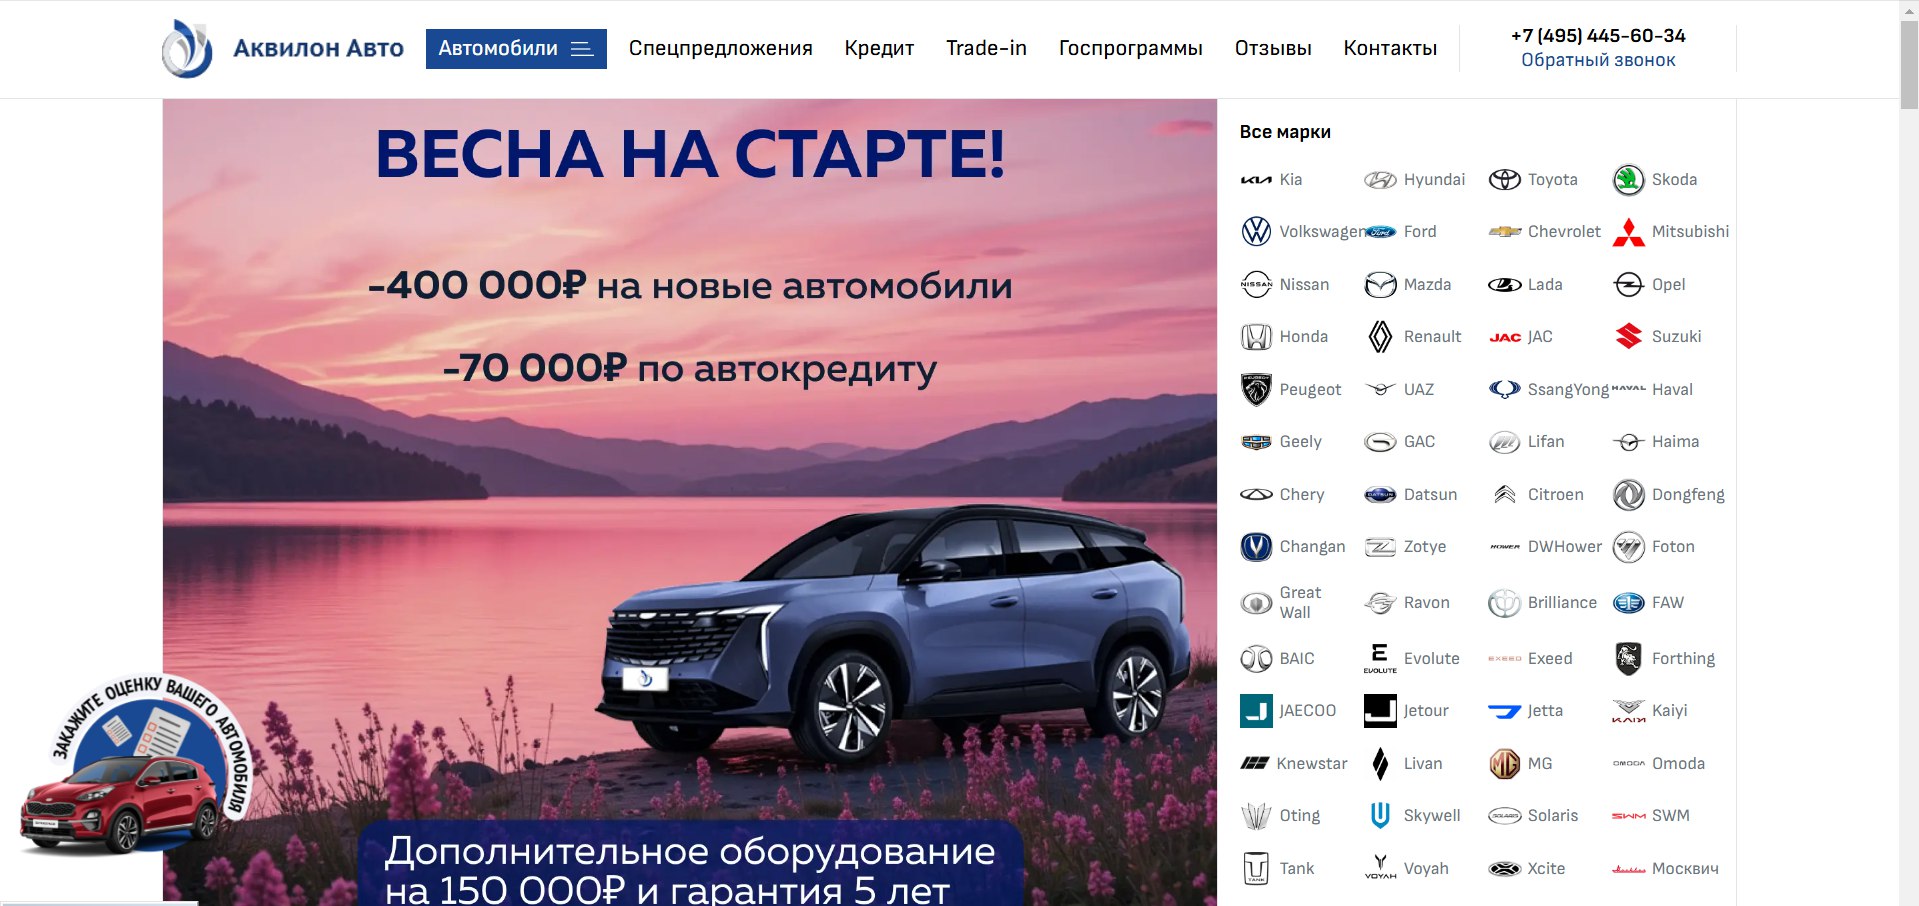Click the Kia logo icon
1919x906 pixels.
[x=1256, y=180]
